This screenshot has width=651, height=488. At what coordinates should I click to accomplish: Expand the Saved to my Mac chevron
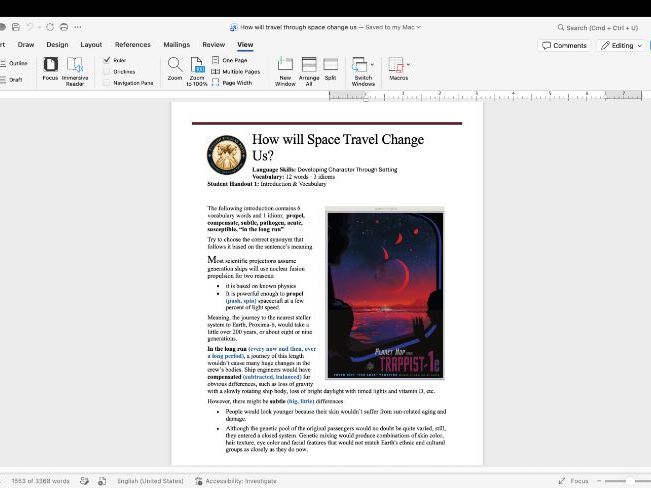point(418,27)
